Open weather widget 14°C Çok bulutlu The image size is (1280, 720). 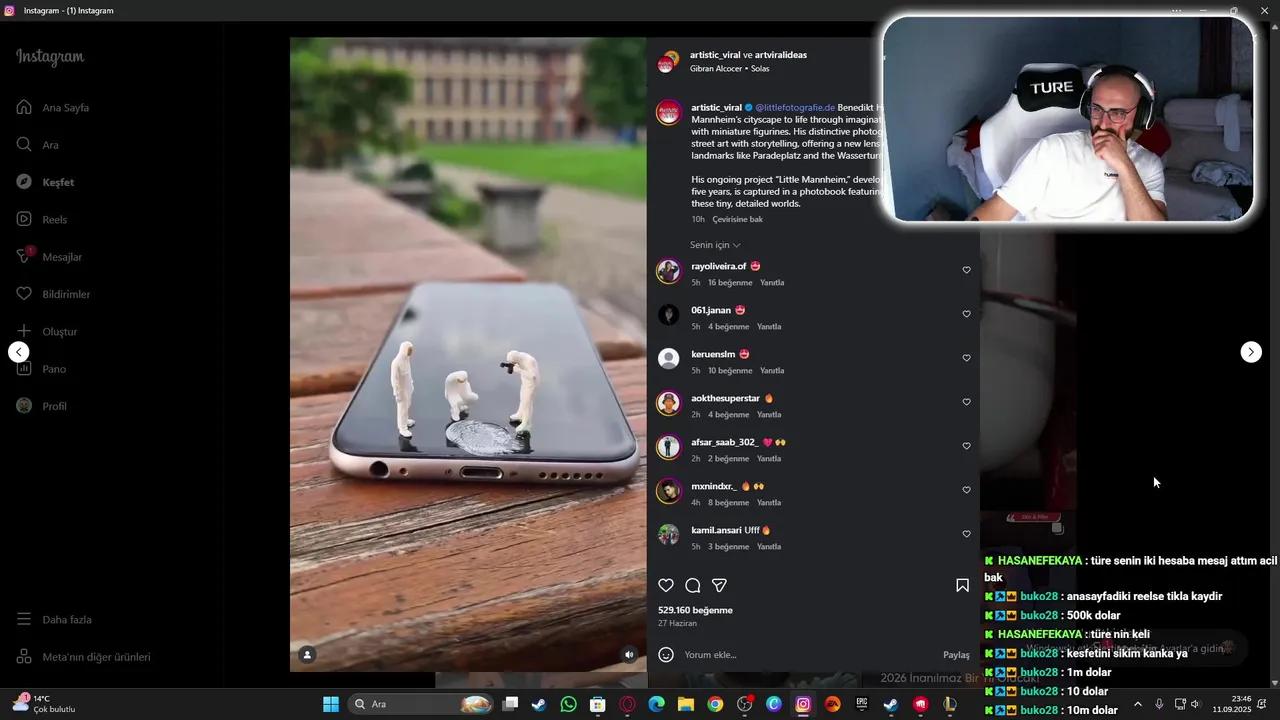click(x=42, y=704)
